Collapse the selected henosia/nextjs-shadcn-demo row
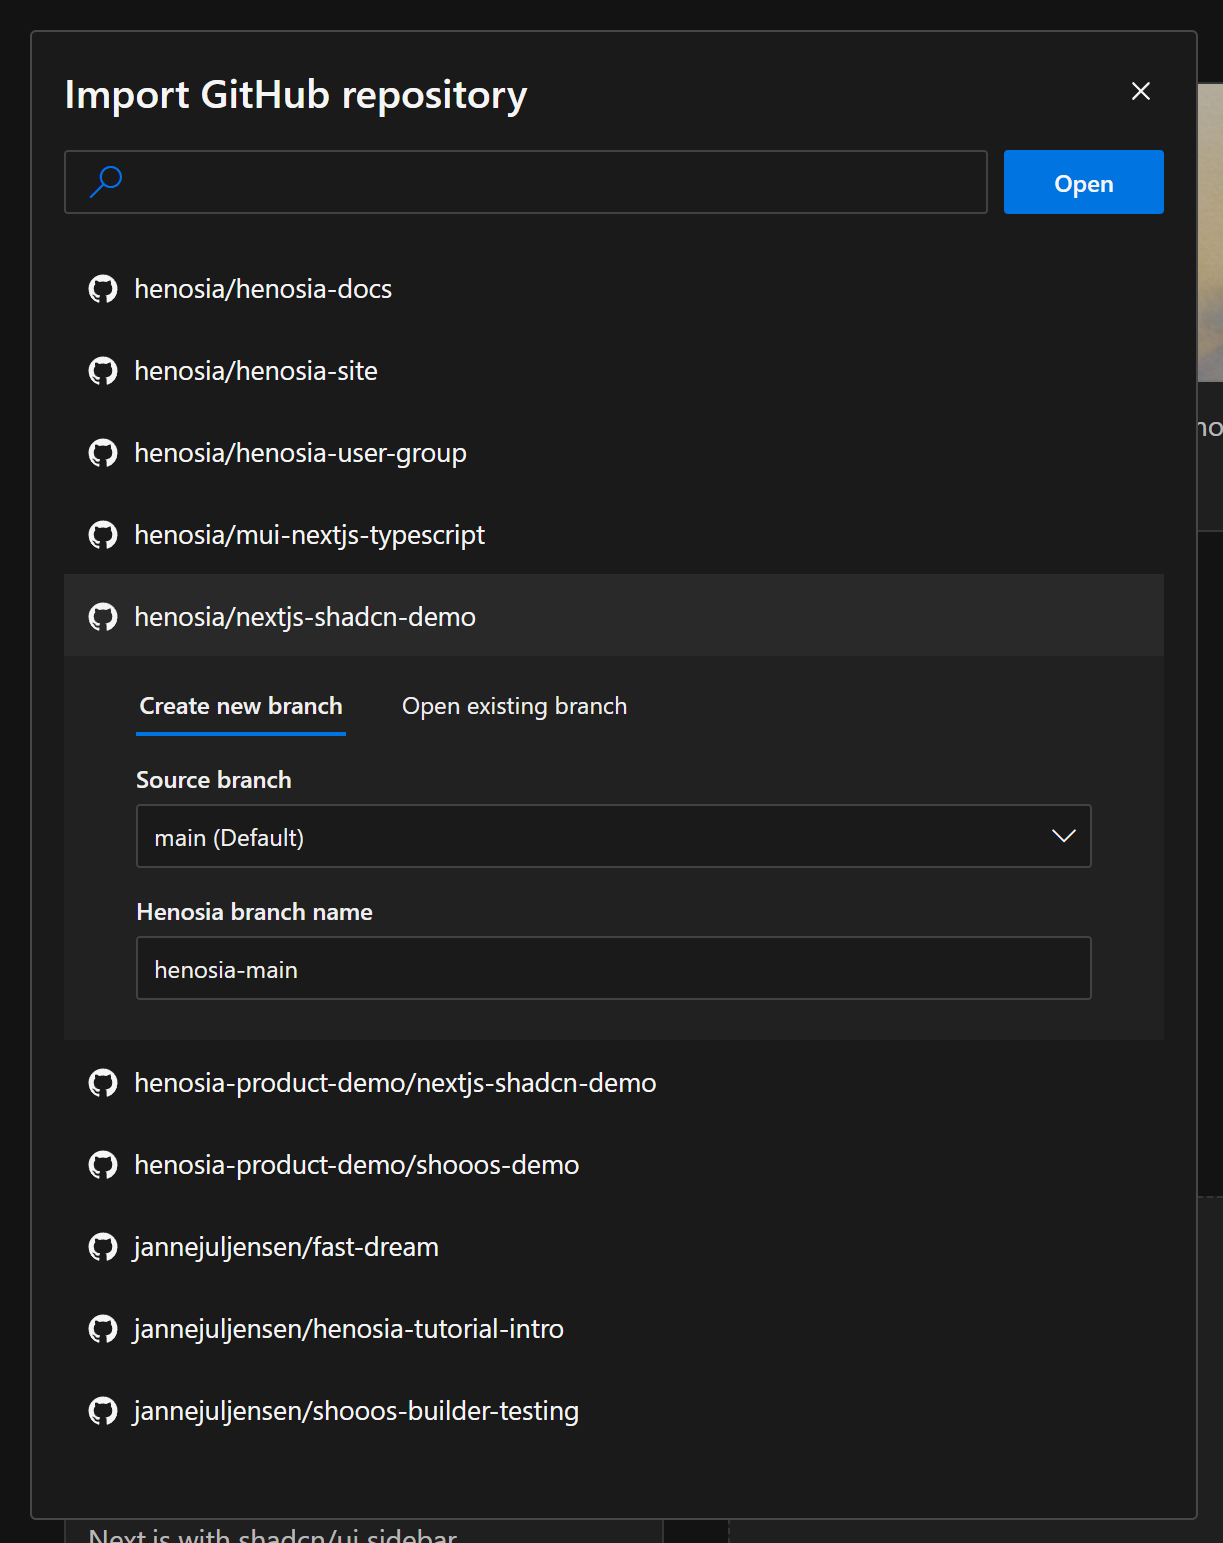Image resolution: width=1223 pixels, height=1543 pixels. (614, 616)
